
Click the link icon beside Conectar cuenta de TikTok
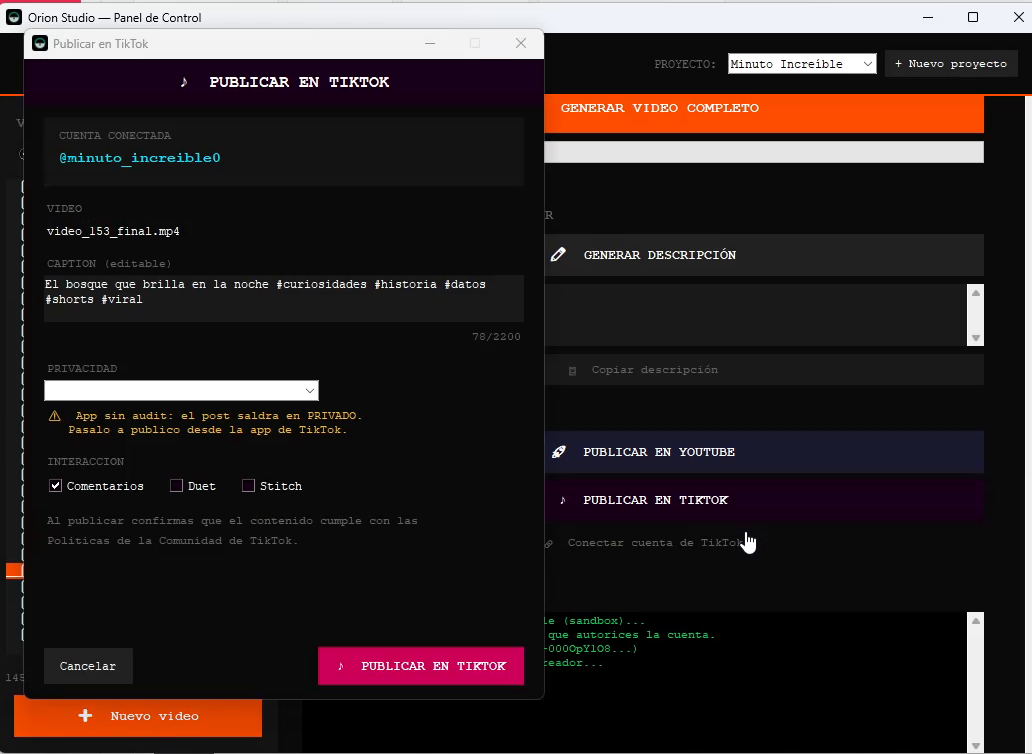[x=549, y=543]
